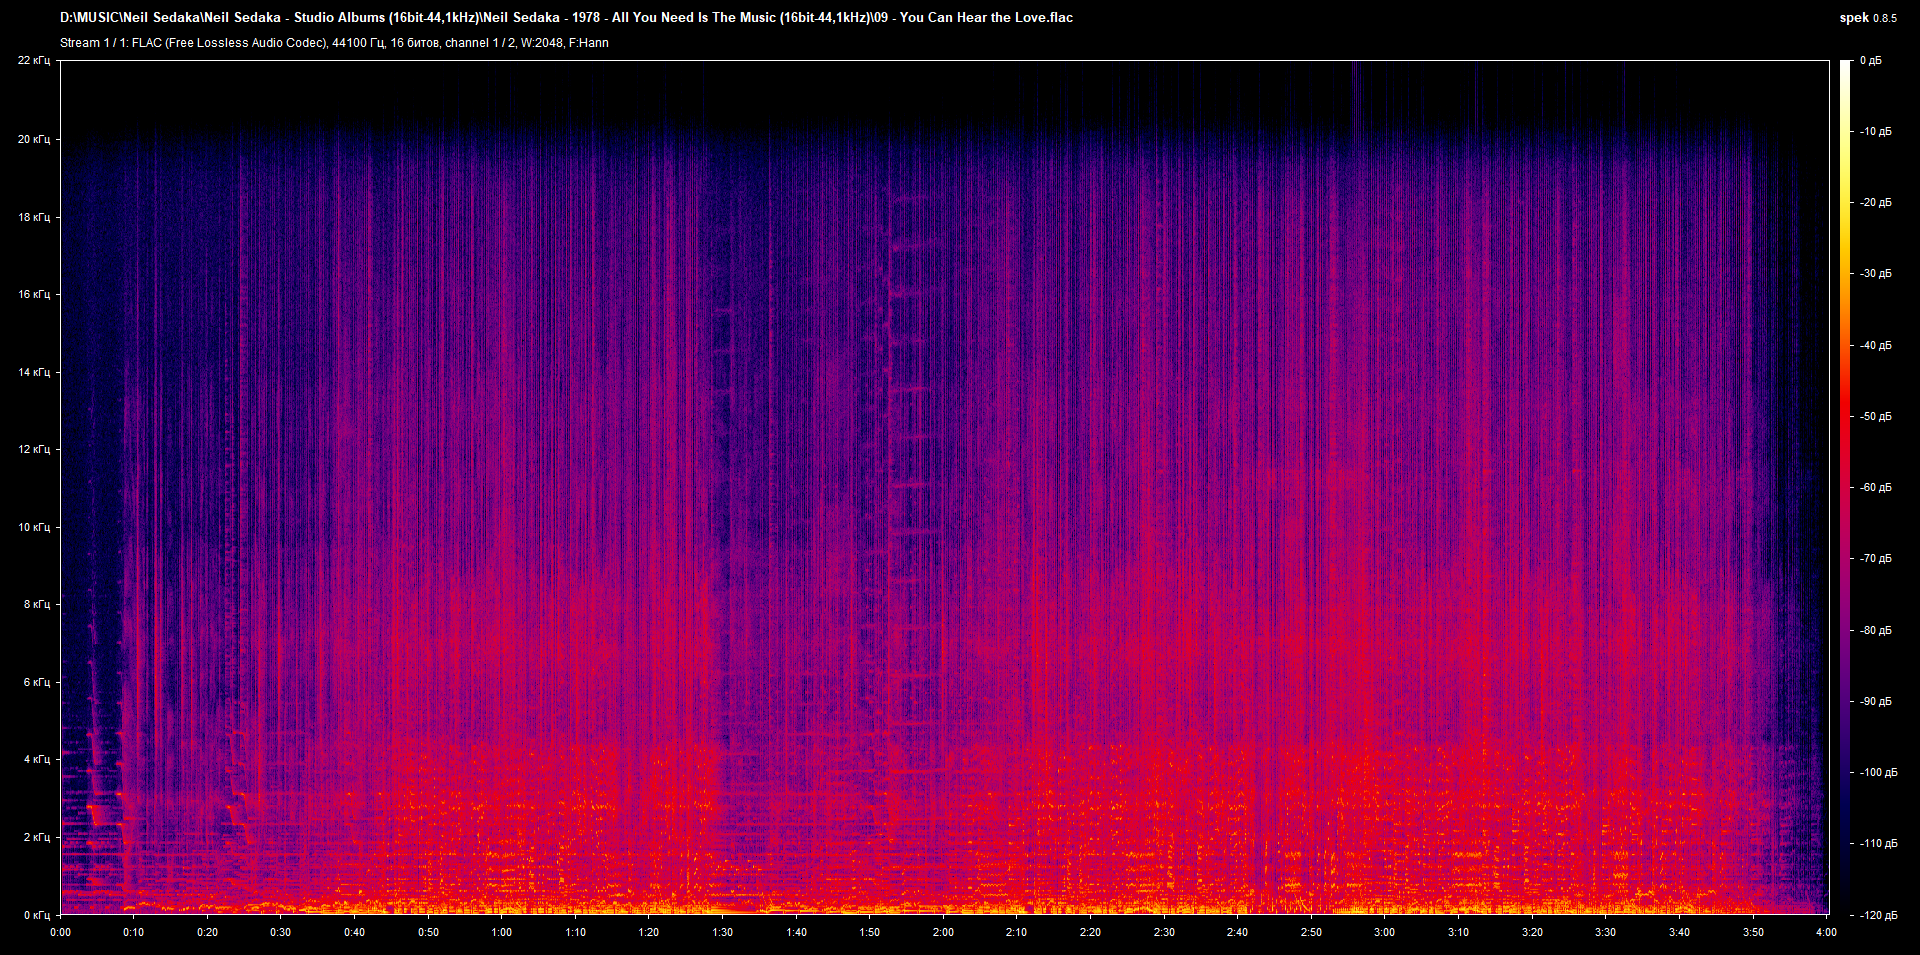Click the '4 кГц' frequency axis label
Image resolution: width=1920 pixels, height=955 pixels.
37,759
